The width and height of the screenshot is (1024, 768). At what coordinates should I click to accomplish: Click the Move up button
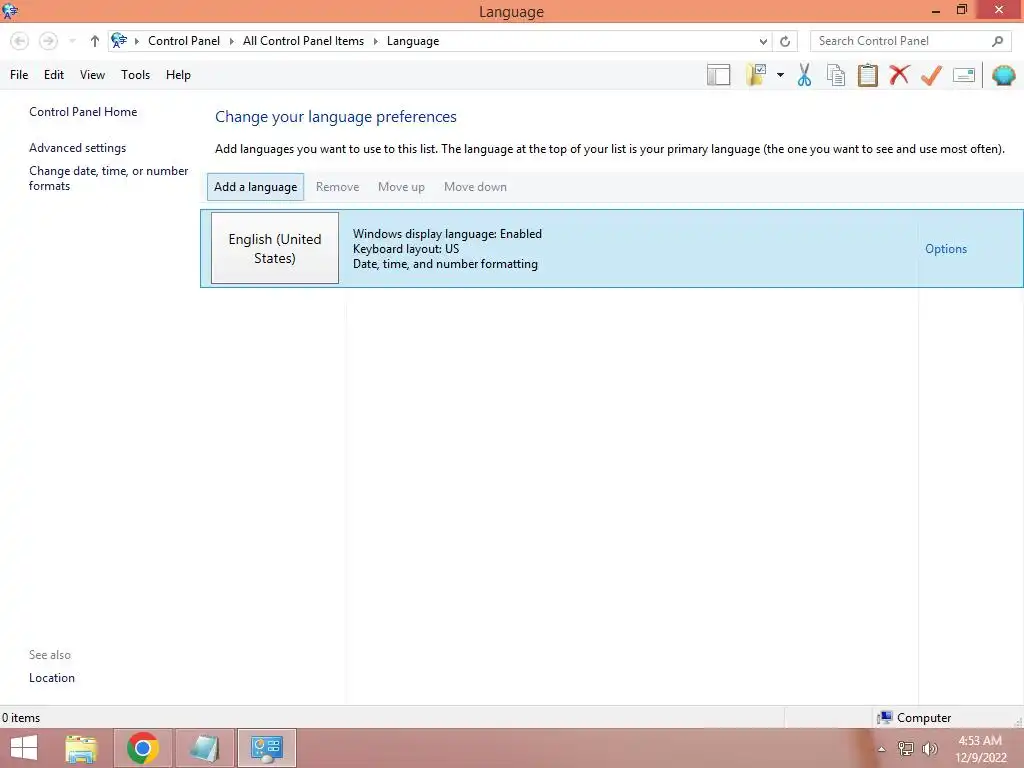click(401, 187)
